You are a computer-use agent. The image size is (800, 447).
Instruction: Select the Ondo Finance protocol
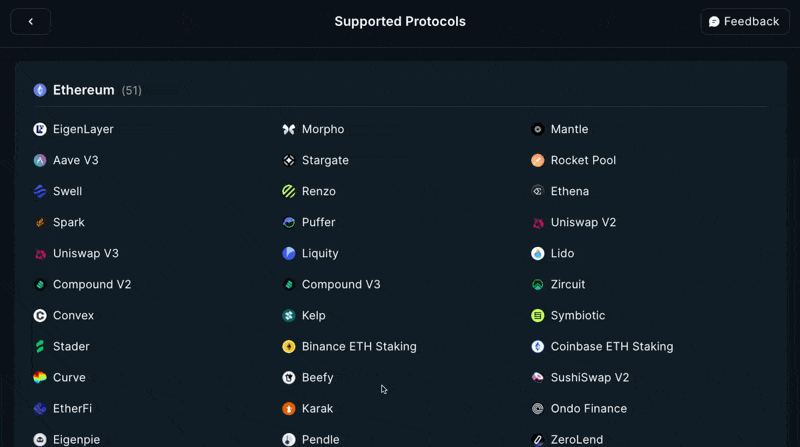coord(579,409)
